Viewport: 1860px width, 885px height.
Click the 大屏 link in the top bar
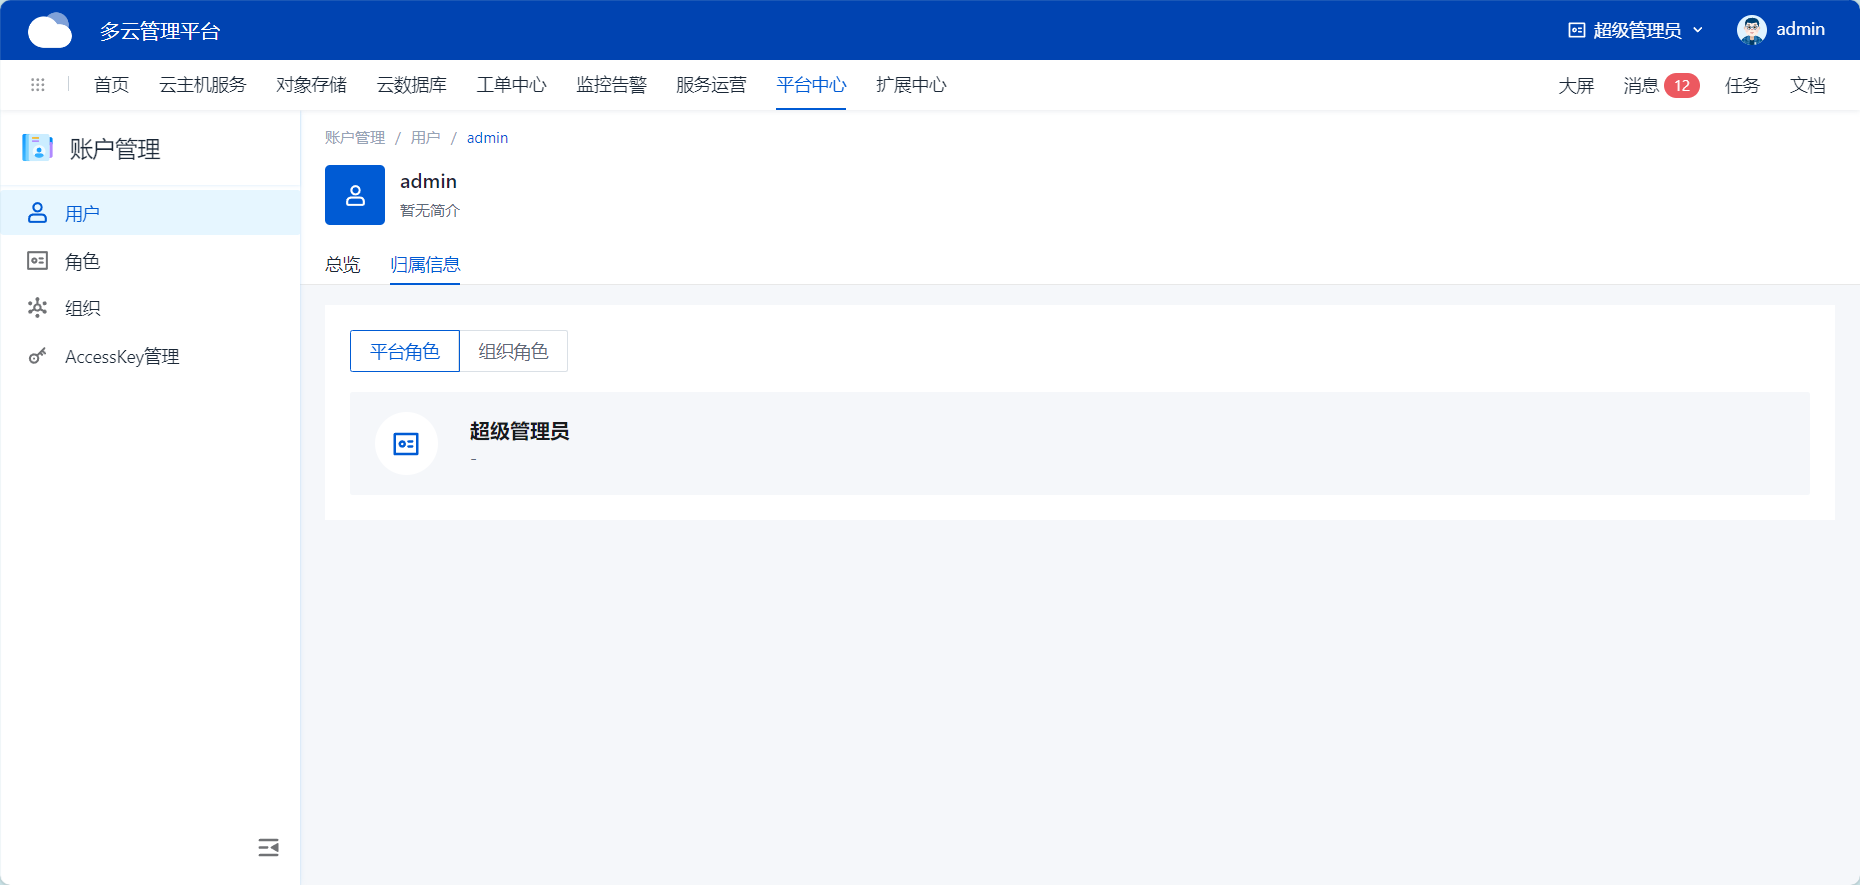click(x=1576, y=86)
